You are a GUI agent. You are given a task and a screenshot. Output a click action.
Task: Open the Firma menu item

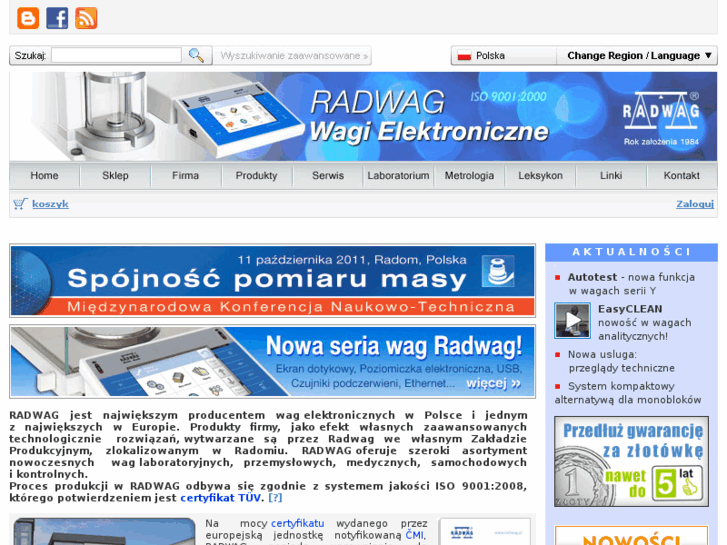(x=185, y=175)
